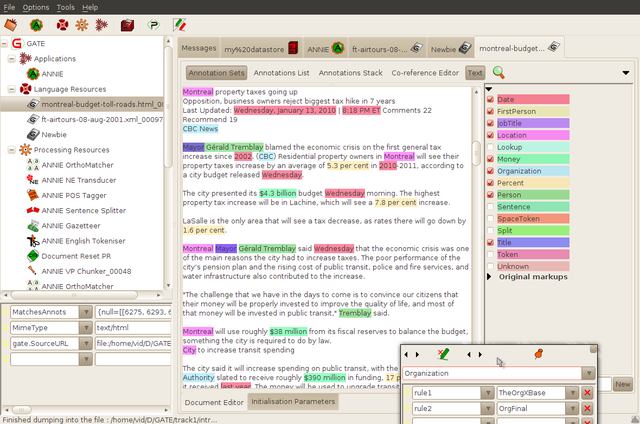Click the Person color swatch

click(533, 195)
